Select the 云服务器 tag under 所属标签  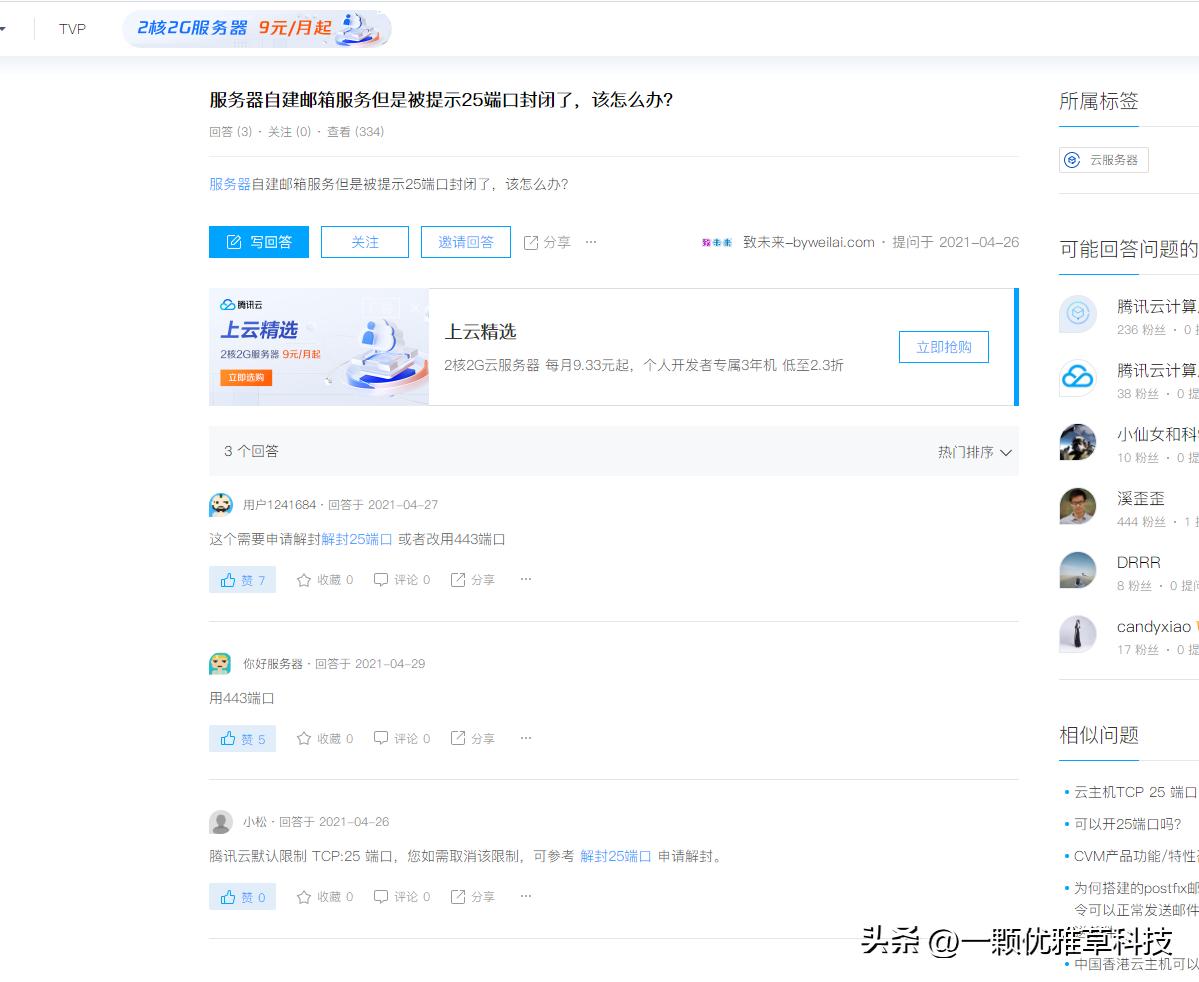[1103, 159]
